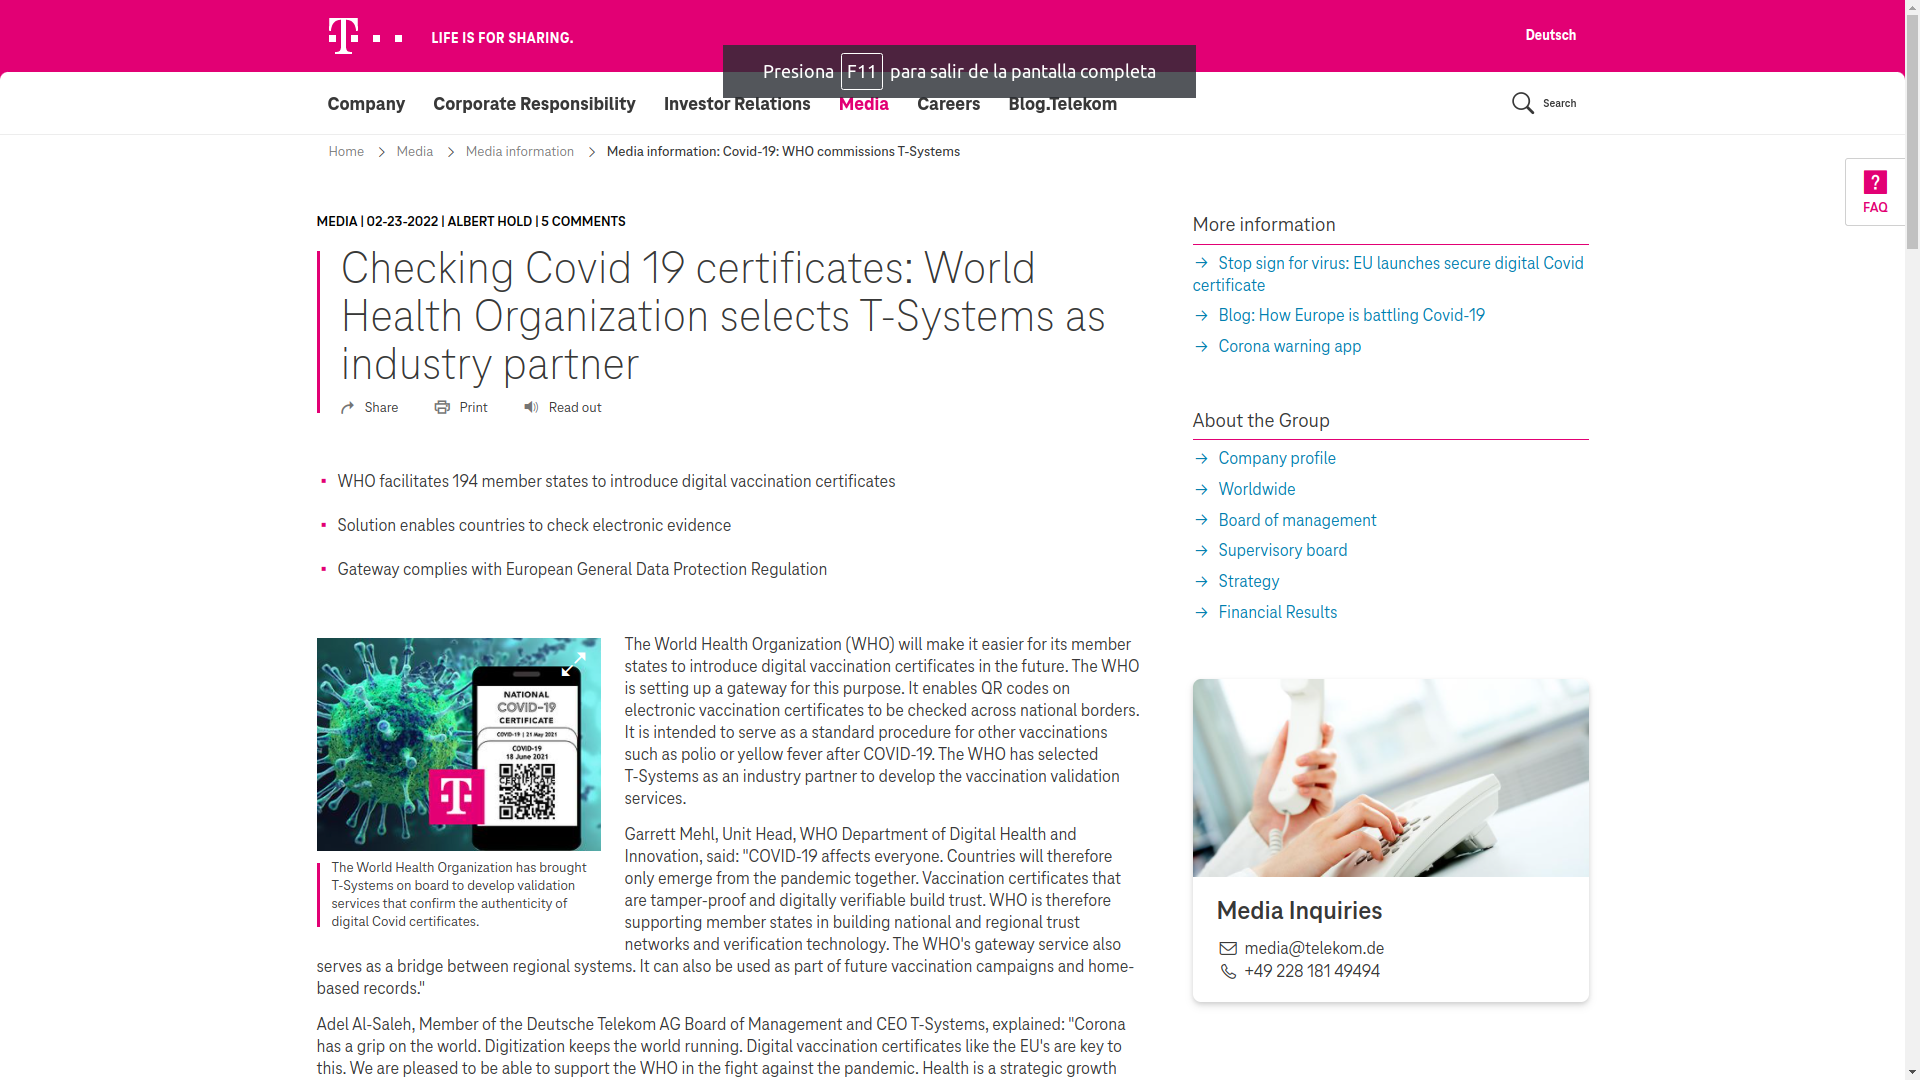Screen dimensions: 1920x1080
Task: Click the search magnifier icon
Action: point(1522,104)
